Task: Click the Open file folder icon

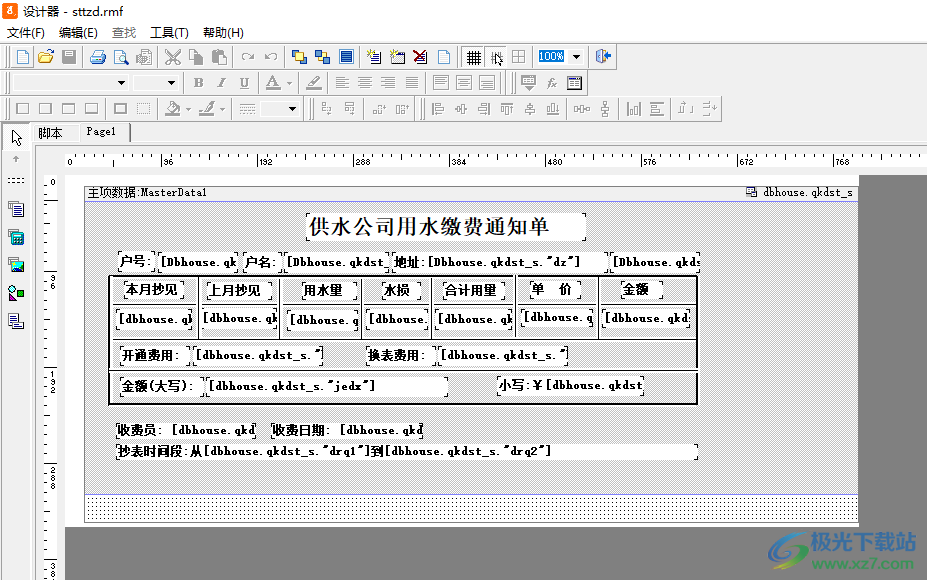Action: (45, 57)
